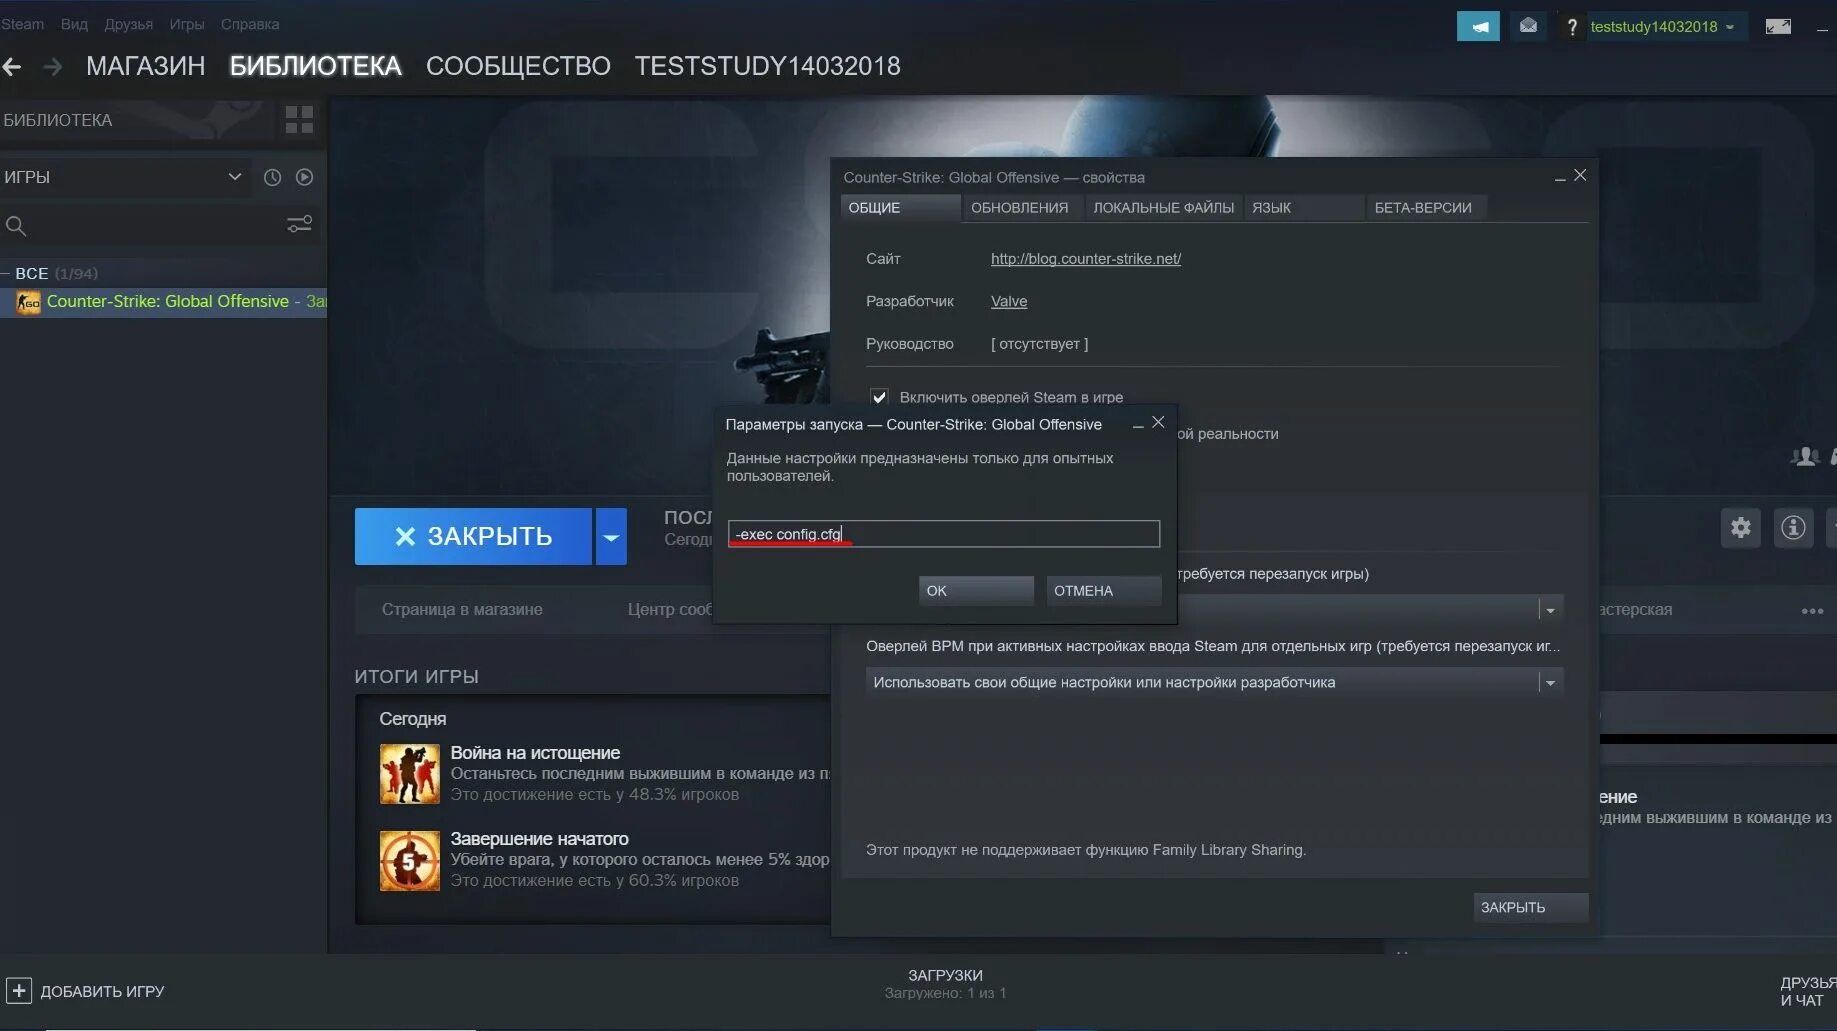Expand the ИГРЫ category dropdown

[234, 177]
